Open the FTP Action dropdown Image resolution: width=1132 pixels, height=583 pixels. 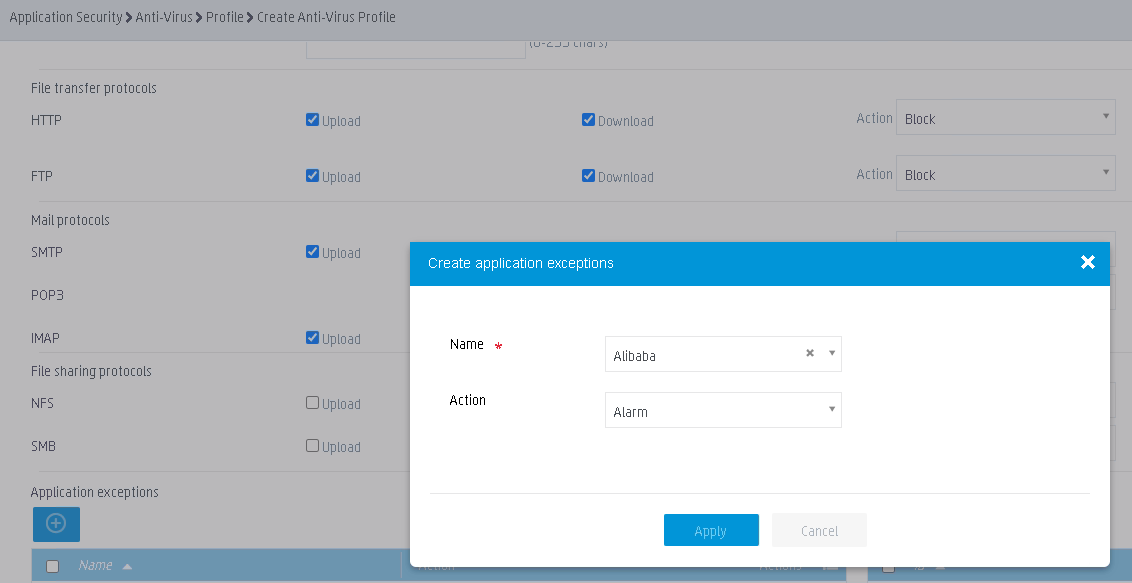(x=1006, y=175)
